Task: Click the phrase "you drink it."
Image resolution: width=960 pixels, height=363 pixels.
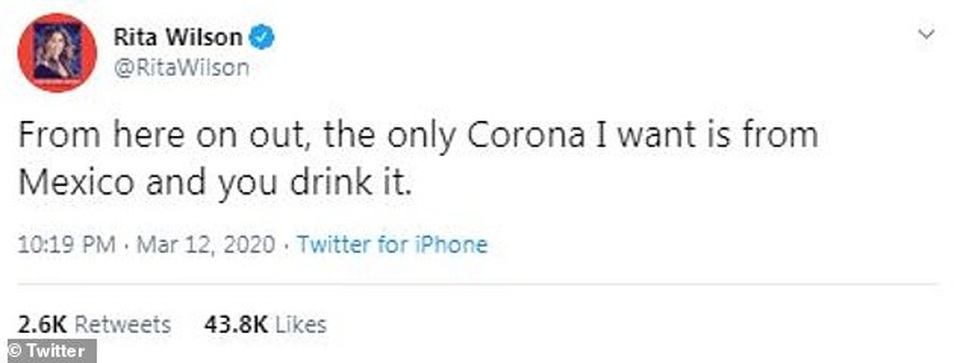Action: pyautogui.click(x=315, y=183)
